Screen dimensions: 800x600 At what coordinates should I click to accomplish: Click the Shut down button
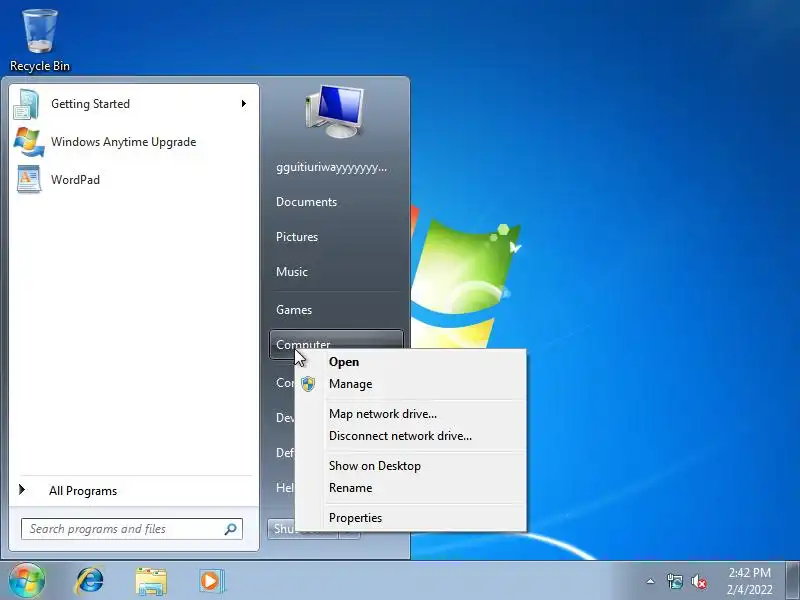[281, 529]
